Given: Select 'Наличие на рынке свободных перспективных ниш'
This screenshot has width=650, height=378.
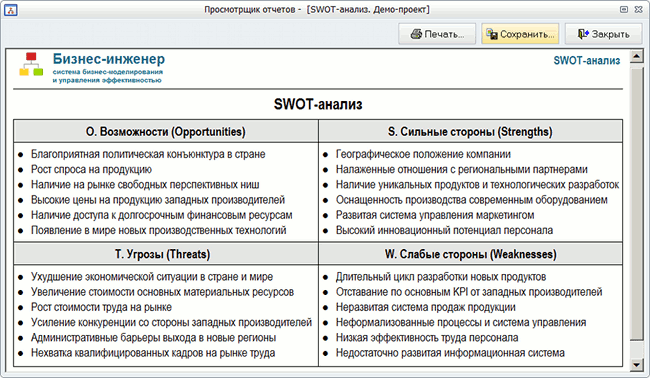Looking at the screenshot, I should pyautogui.click(x=145, y=184).
